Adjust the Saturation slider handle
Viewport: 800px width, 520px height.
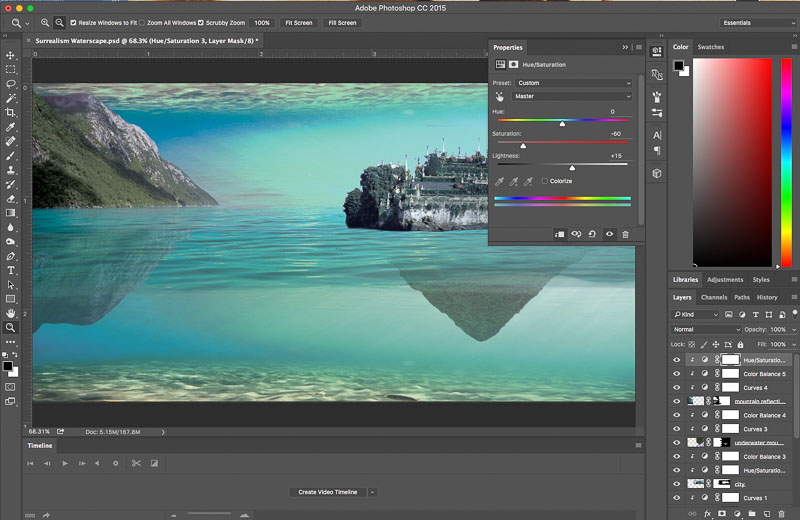[x=523, y=146]
